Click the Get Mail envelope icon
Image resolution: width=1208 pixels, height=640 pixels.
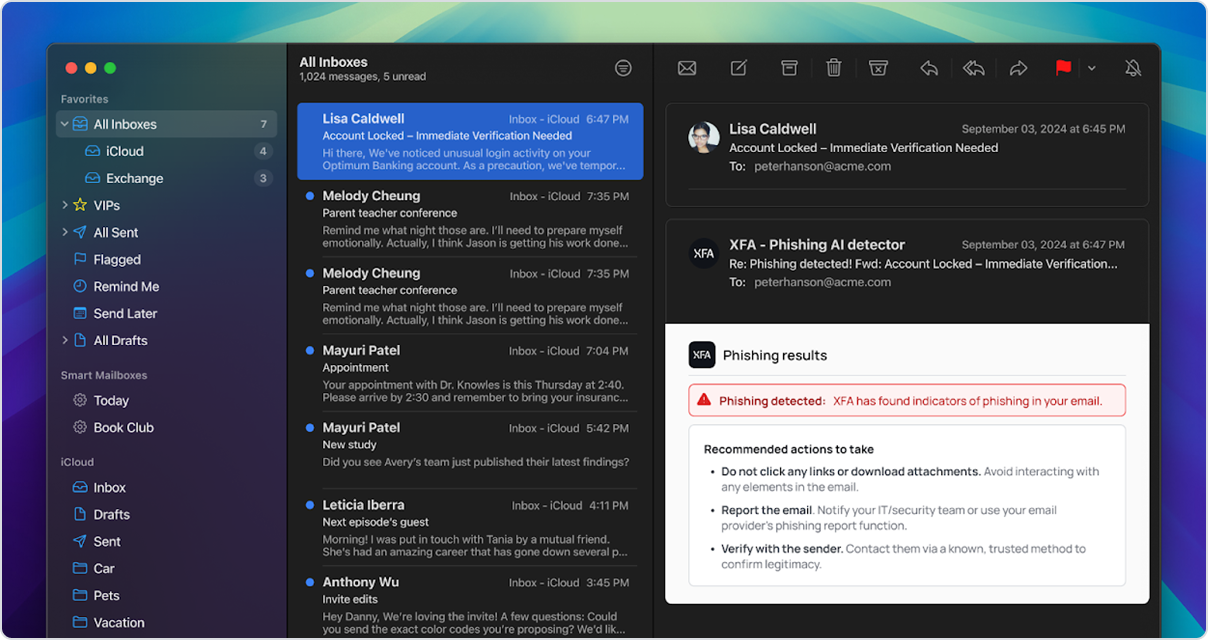pos(687,68)
